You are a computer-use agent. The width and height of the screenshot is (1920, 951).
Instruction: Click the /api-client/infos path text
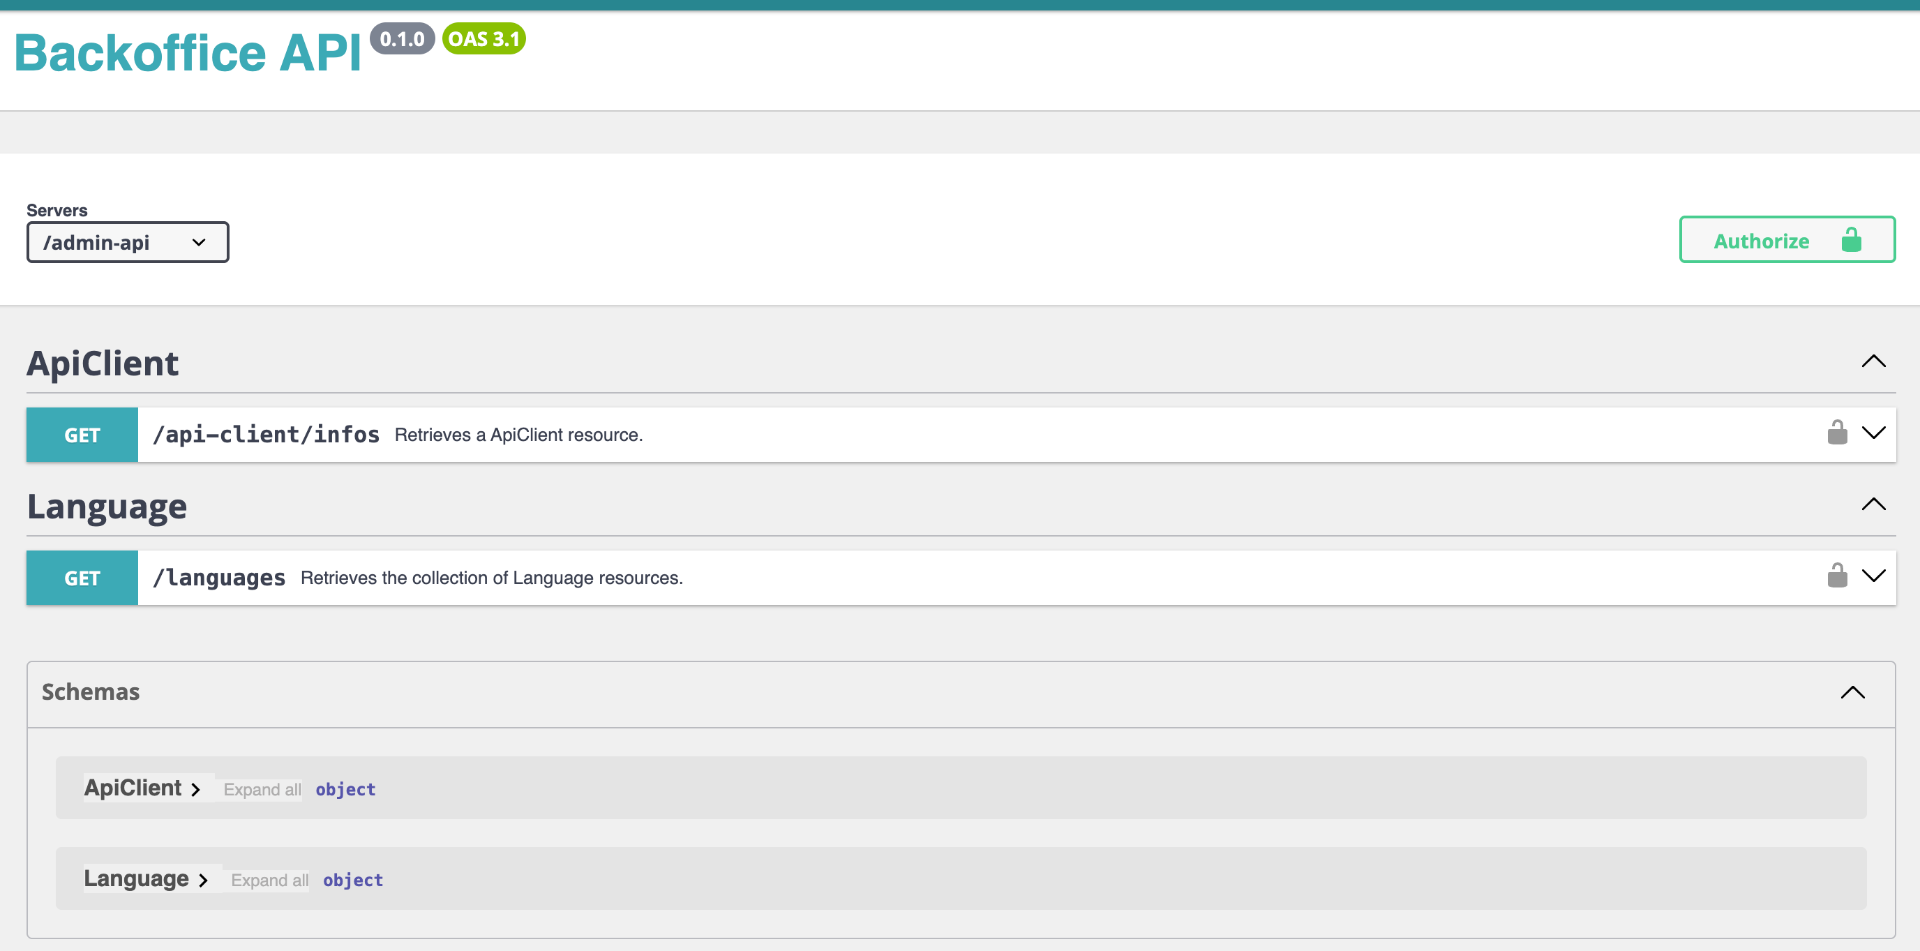coord(266,435)
